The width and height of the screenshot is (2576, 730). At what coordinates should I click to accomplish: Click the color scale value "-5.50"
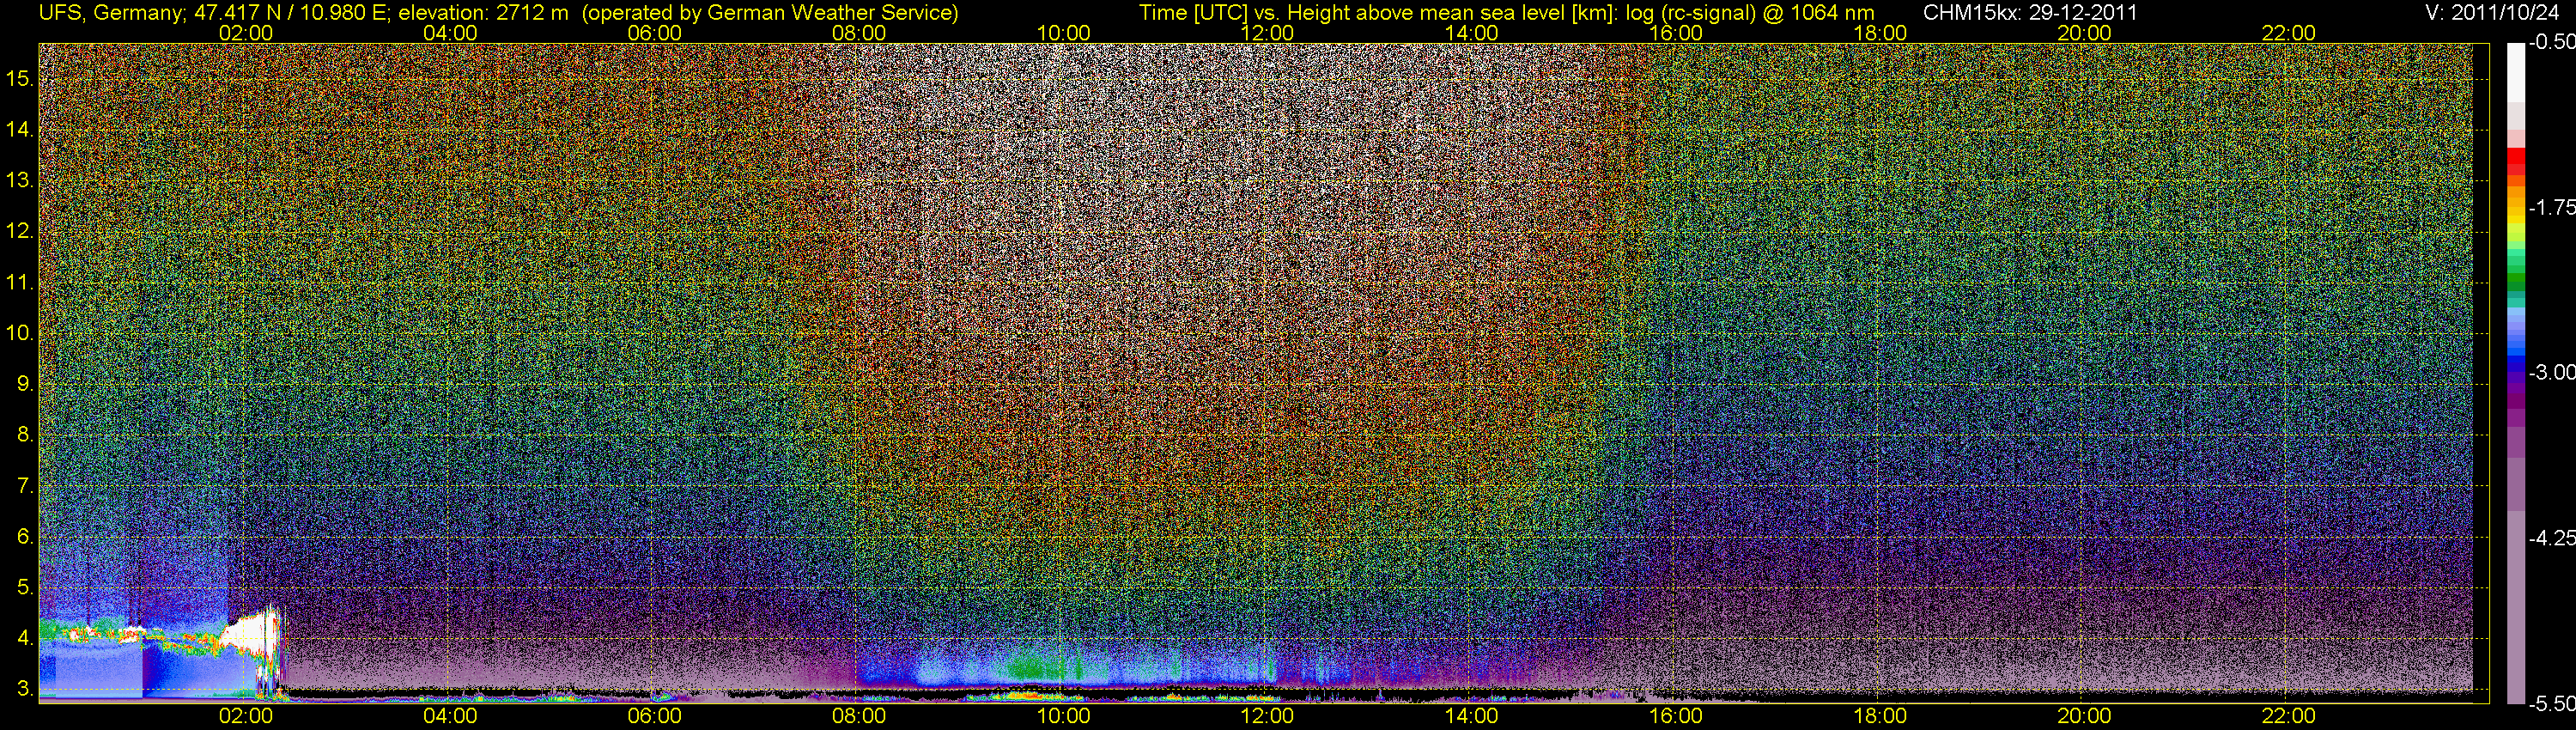coord(2551,703)
